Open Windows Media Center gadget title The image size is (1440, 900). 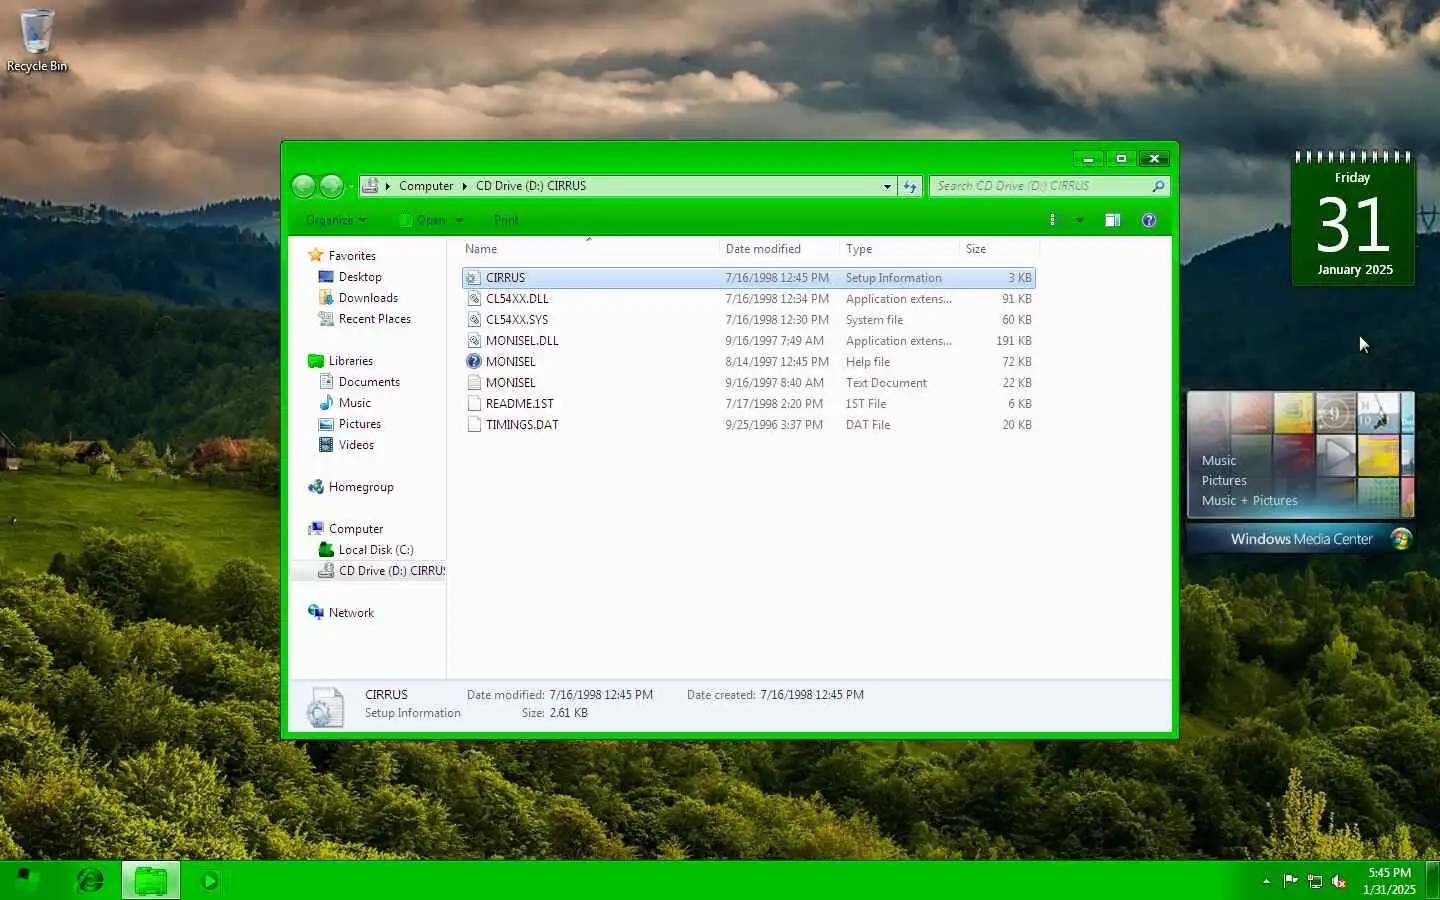pos(1301,539)
